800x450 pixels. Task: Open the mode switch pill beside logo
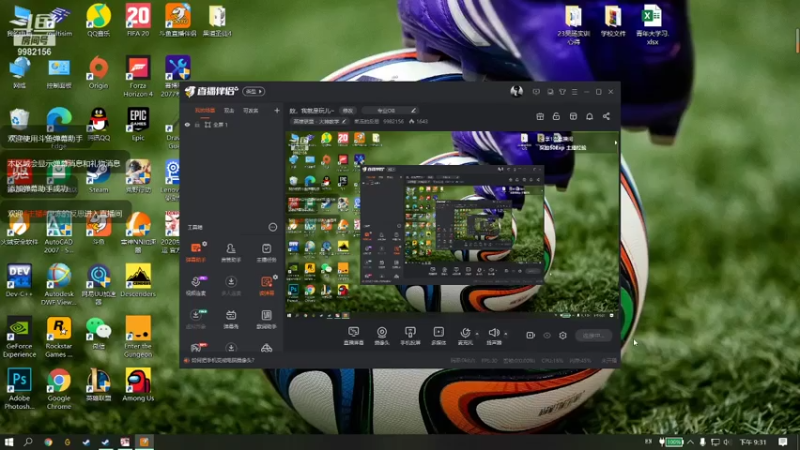click(x=254, y=91)
